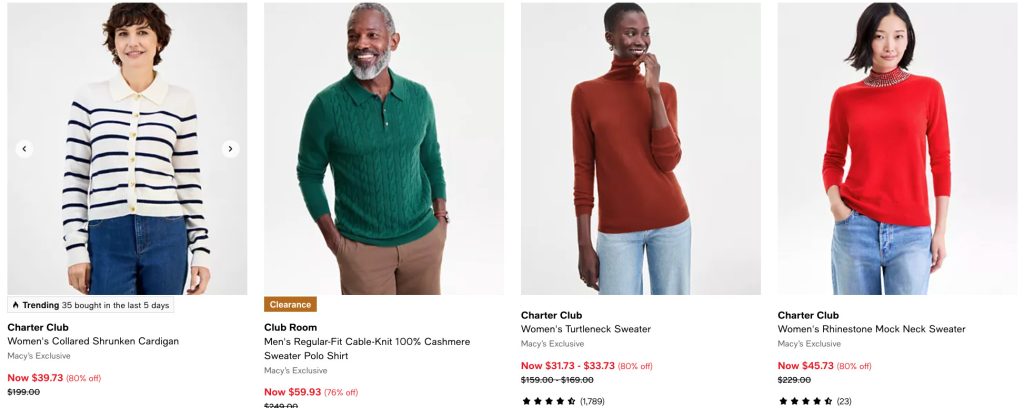Click the Clearance badge on polo shirt
This screenshot has width=1024, height=408.
(291, 304)
